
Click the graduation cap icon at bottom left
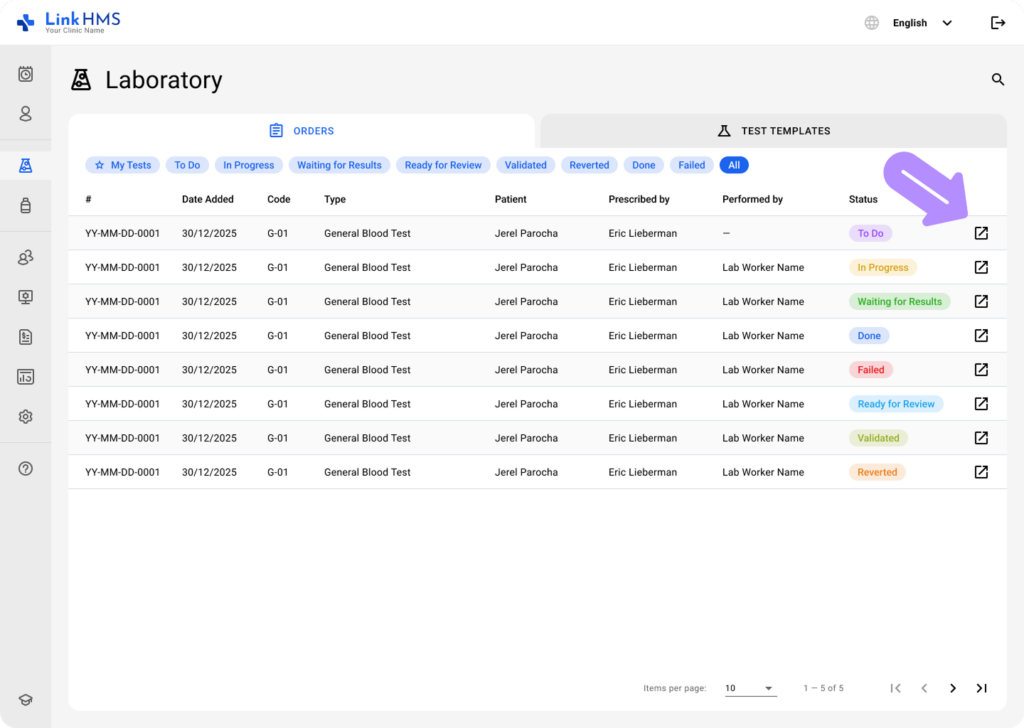pyautogui.click(x=25, y=701)
